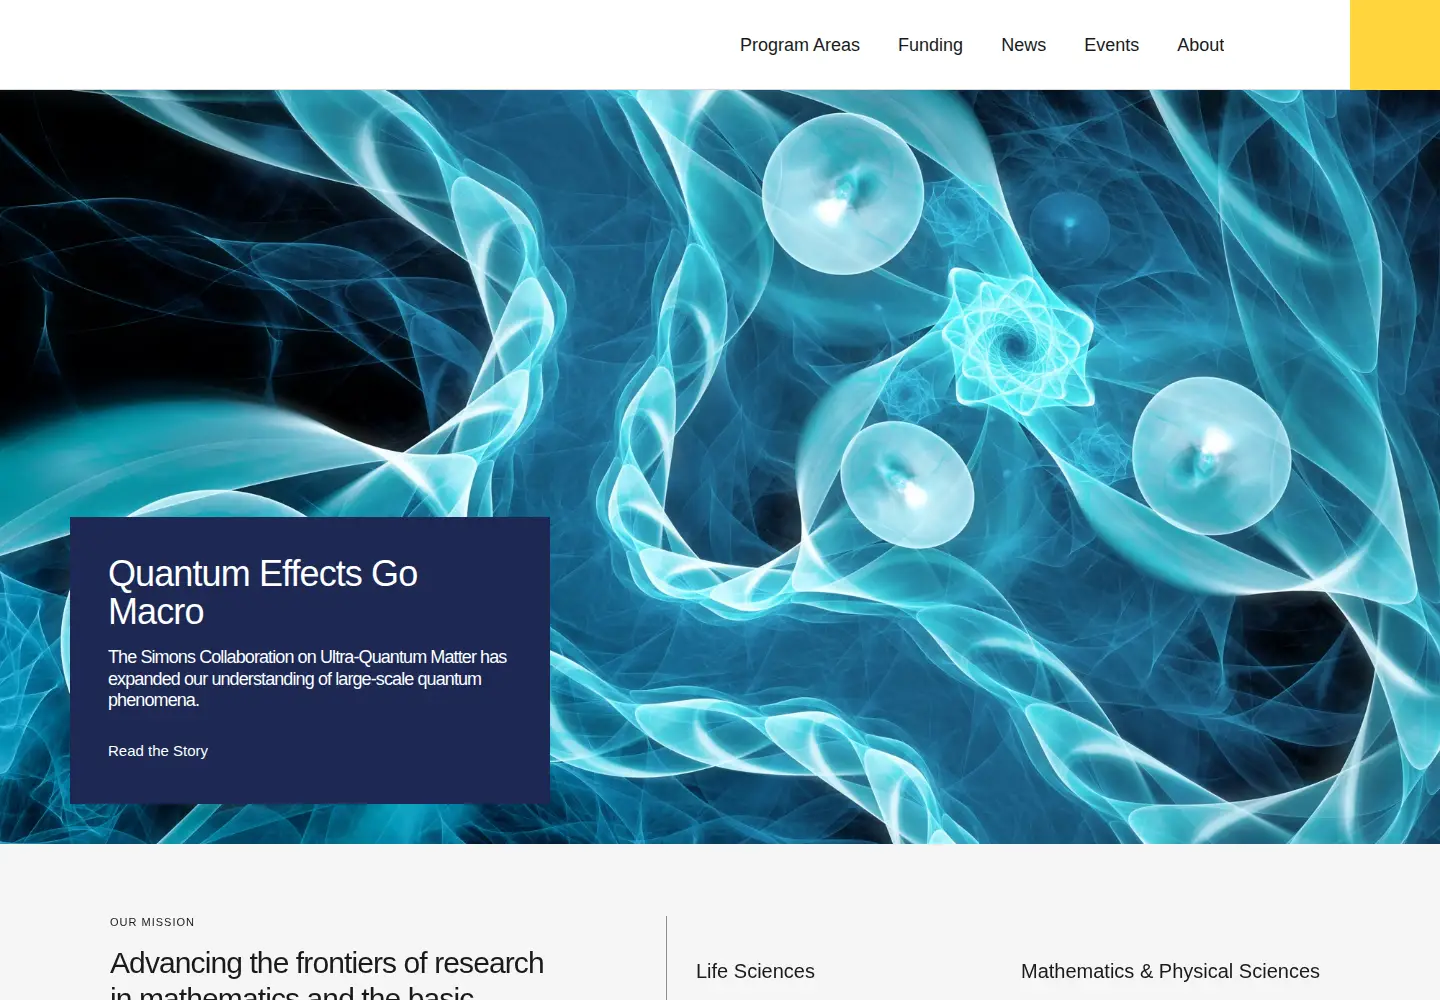Go to the News section
The width and height of the screenshot is (1440, 1000).
(x=1023, y=45)
